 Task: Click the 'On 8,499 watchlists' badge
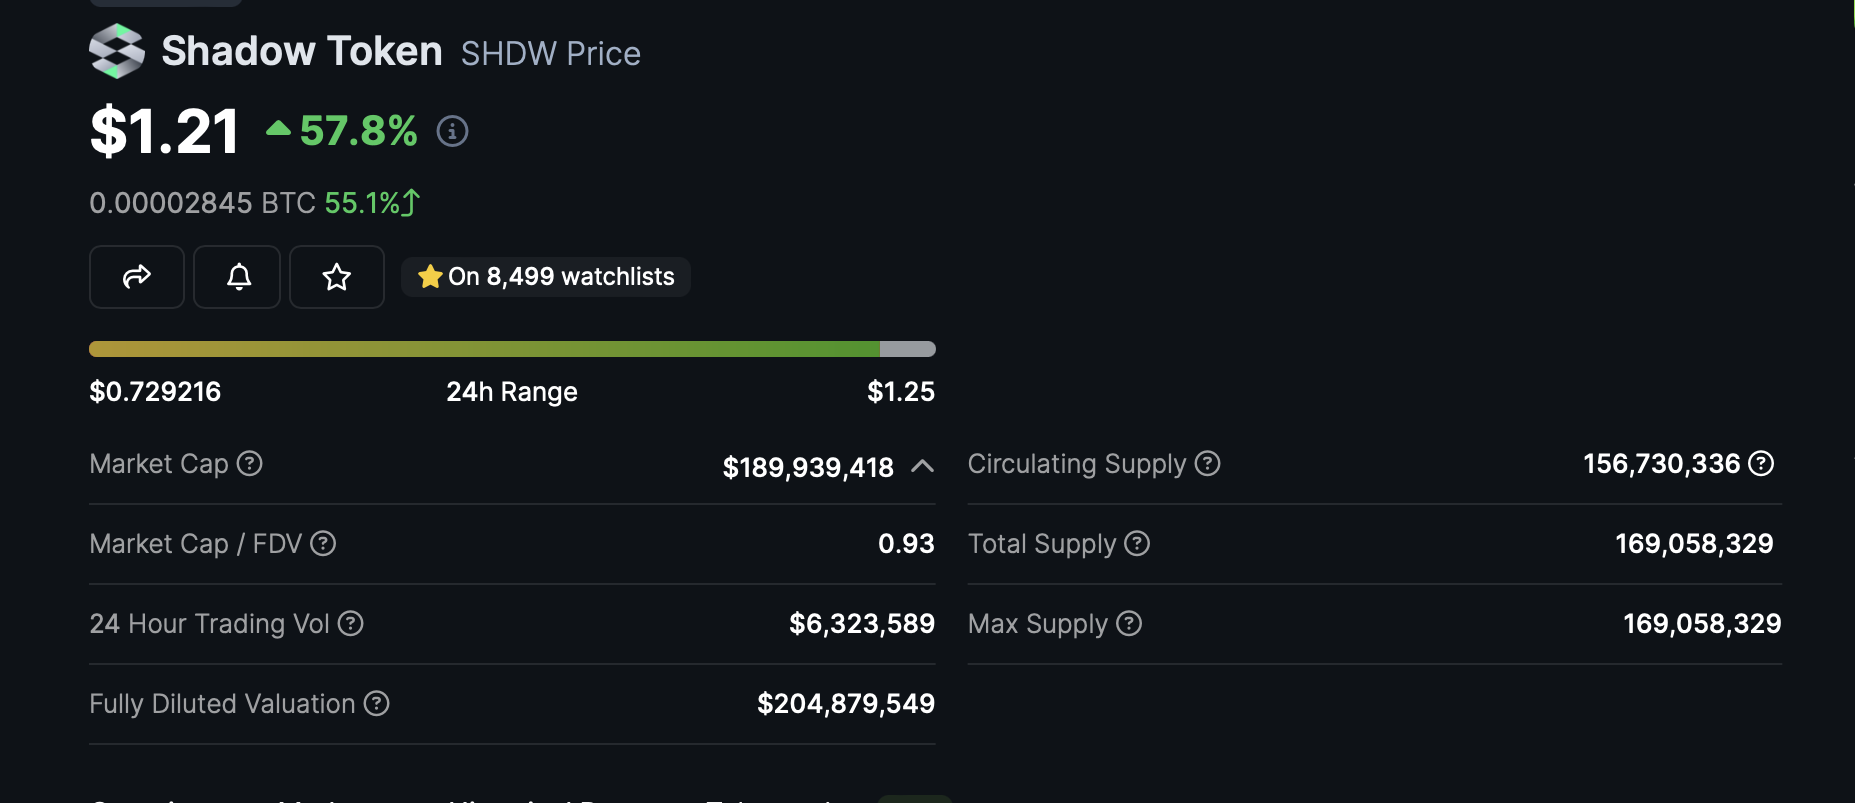point(546,277)
